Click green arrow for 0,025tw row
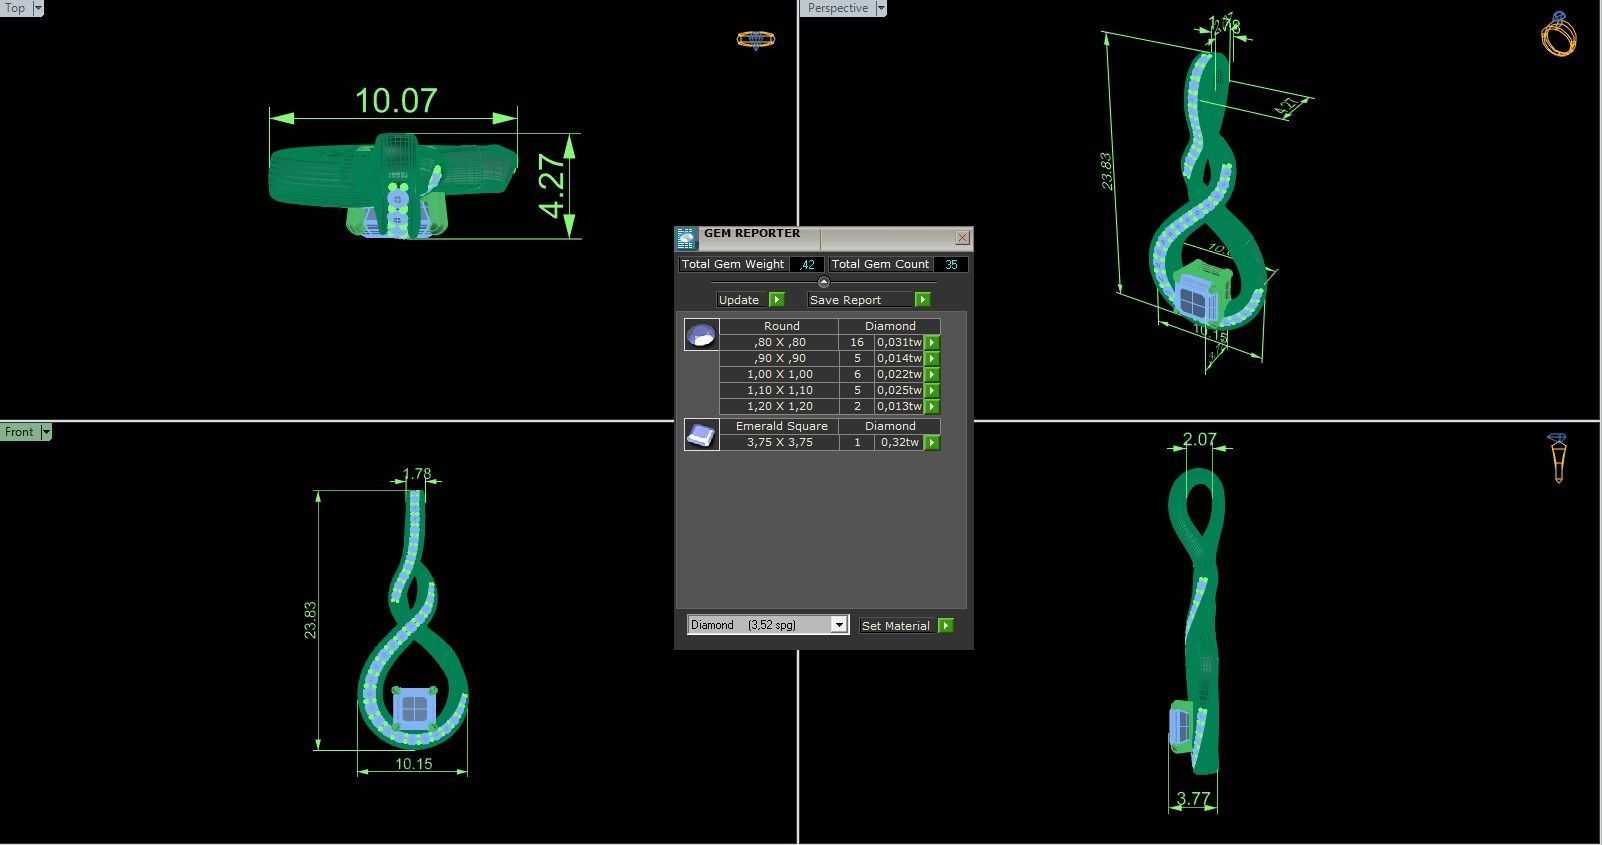The image size is (1602, 845). (x=932, y=390)
